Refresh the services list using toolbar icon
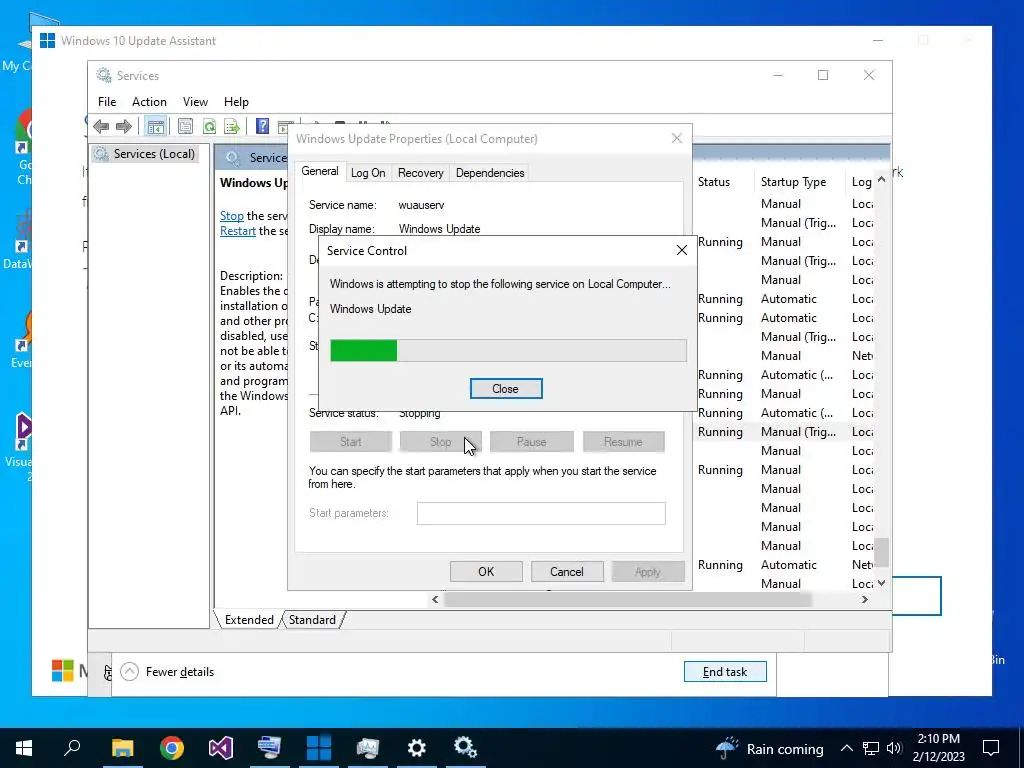Image resolution: width=1024 pixels, height=768 pixels. (x=209, y=126)
